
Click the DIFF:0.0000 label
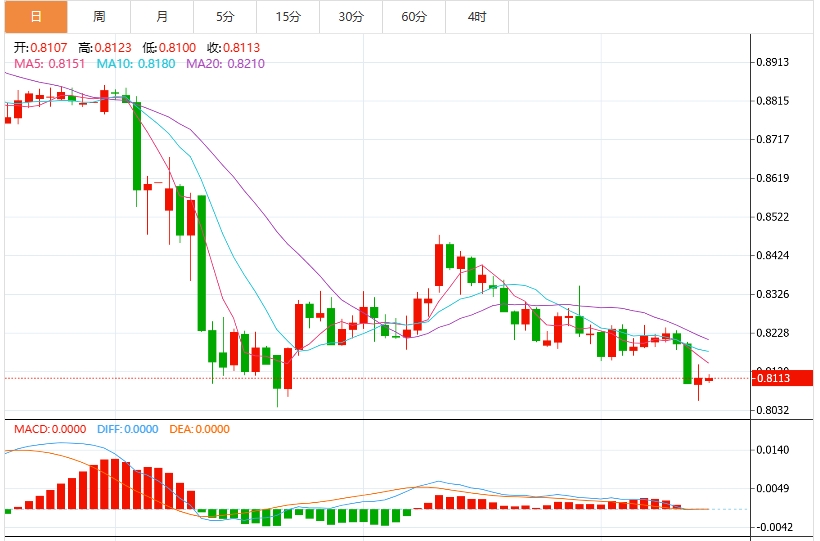128,430
